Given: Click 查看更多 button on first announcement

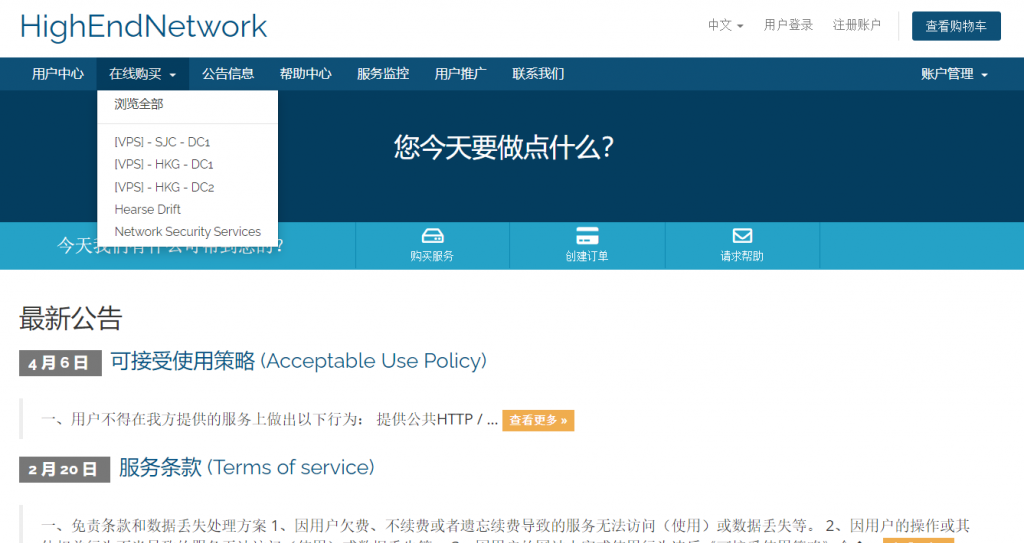Looking at the screenshot, I should (538, 420).
